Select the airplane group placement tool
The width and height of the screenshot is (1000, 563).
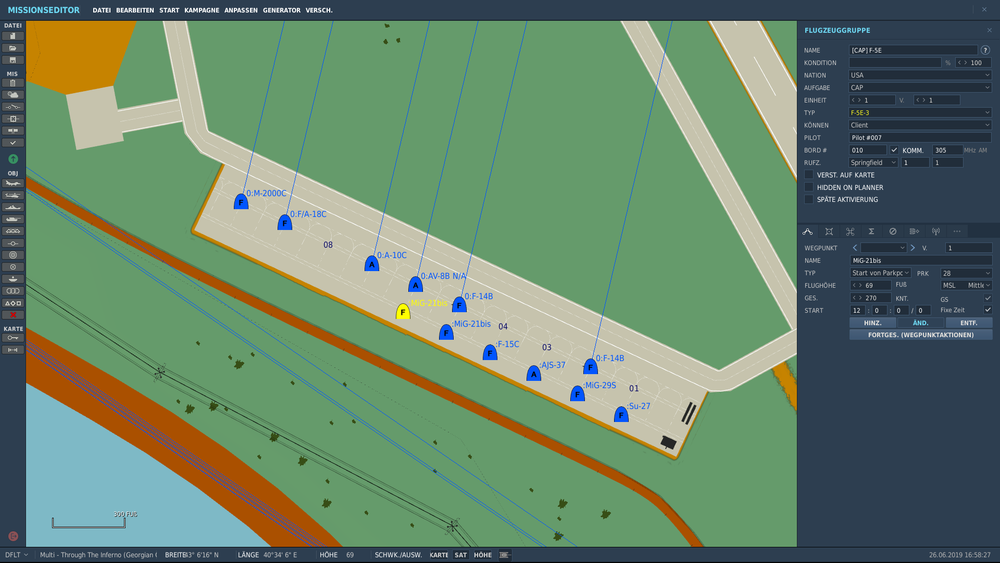[x=13, y=183]
